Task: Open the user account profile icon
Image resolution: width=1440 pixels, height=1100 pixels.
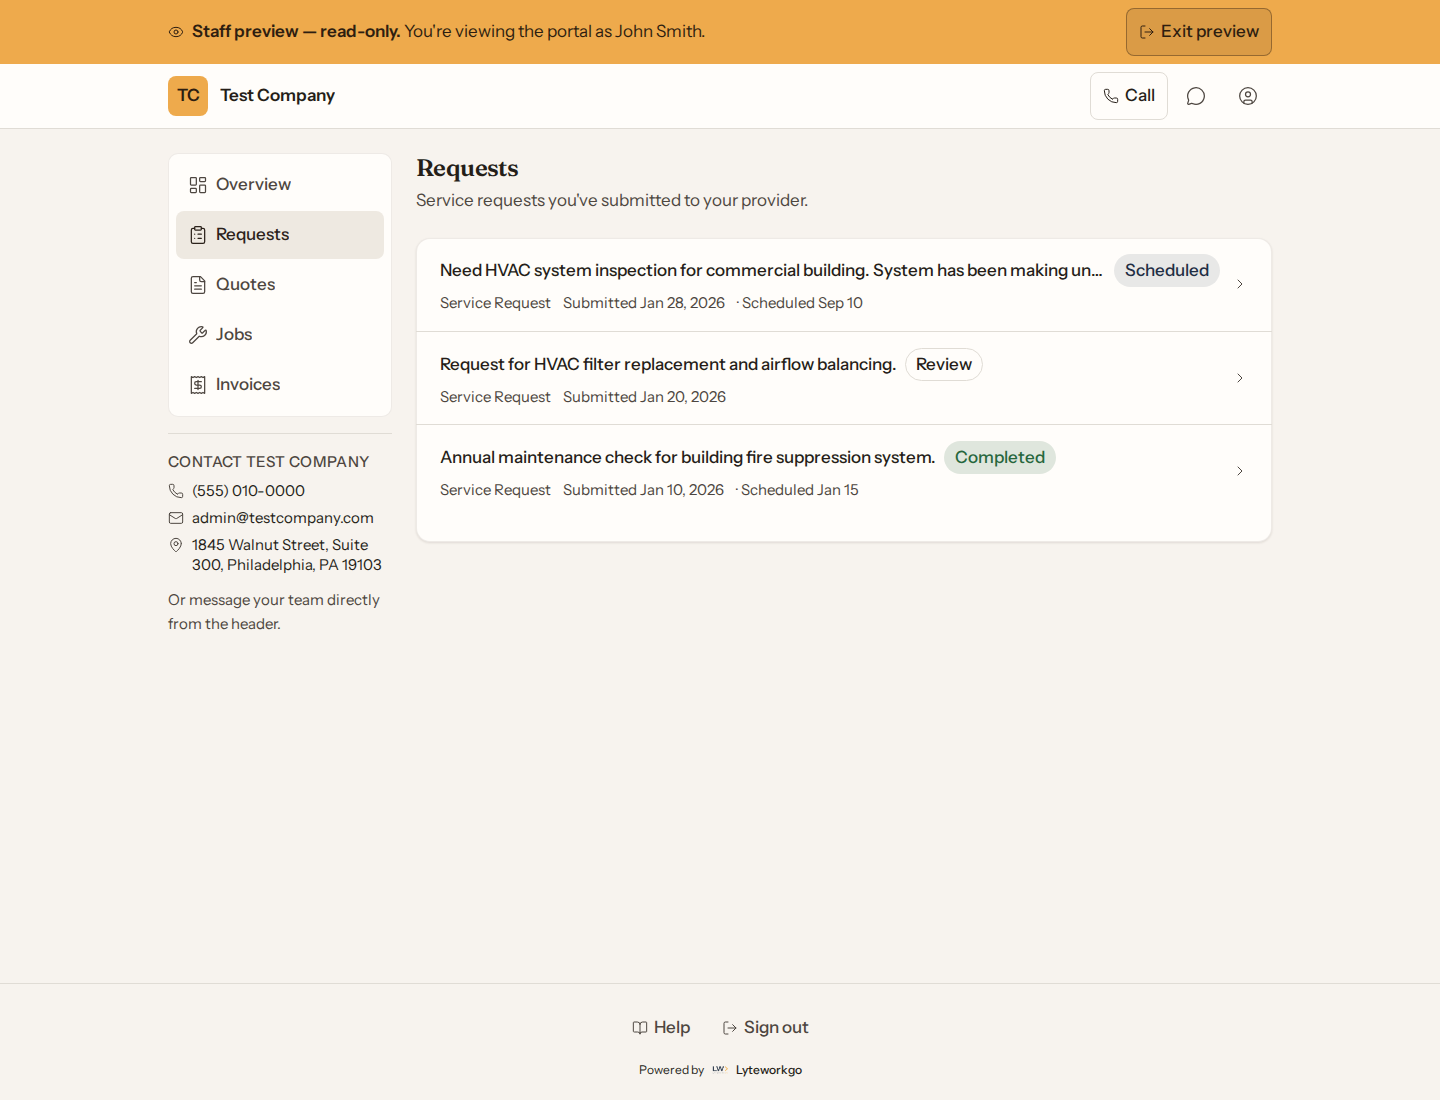Action: click(x=1248, y=96)
